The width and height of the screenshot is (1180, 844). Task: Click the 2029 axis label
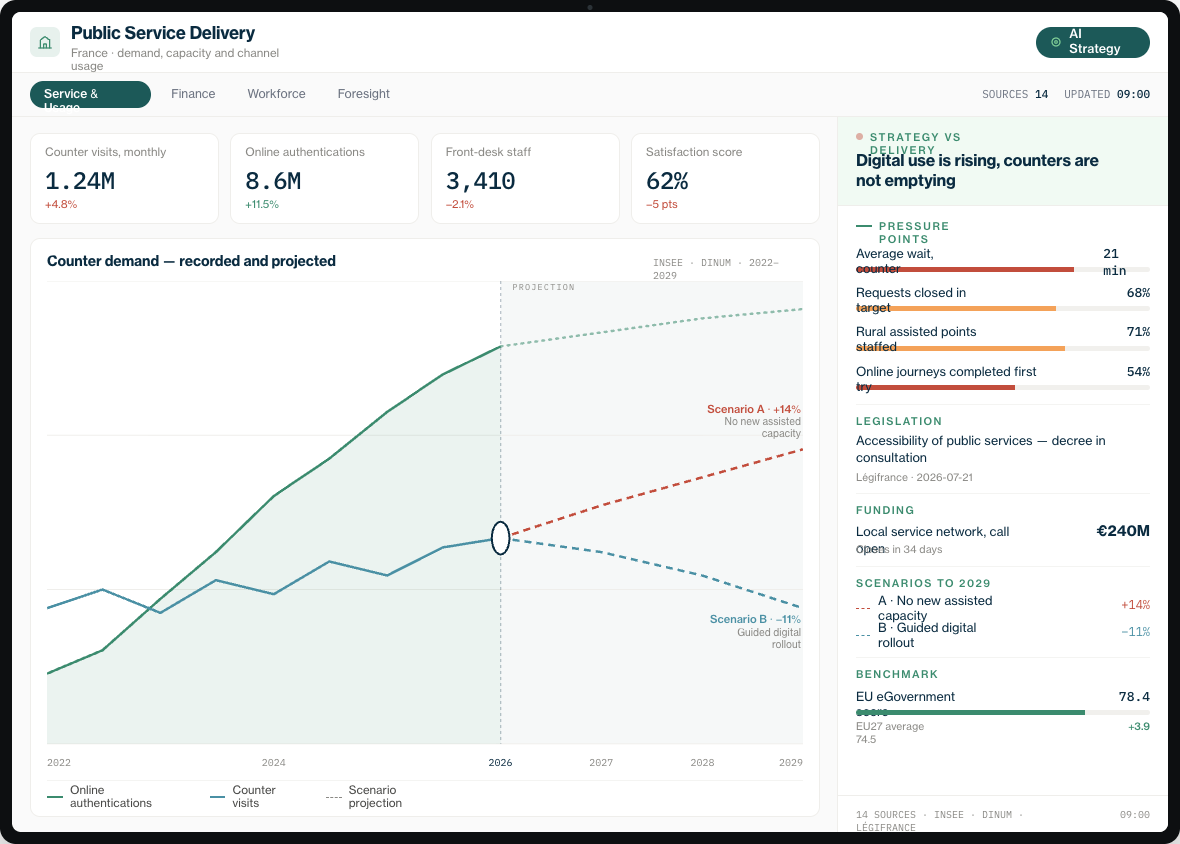(x=790, y=763)
